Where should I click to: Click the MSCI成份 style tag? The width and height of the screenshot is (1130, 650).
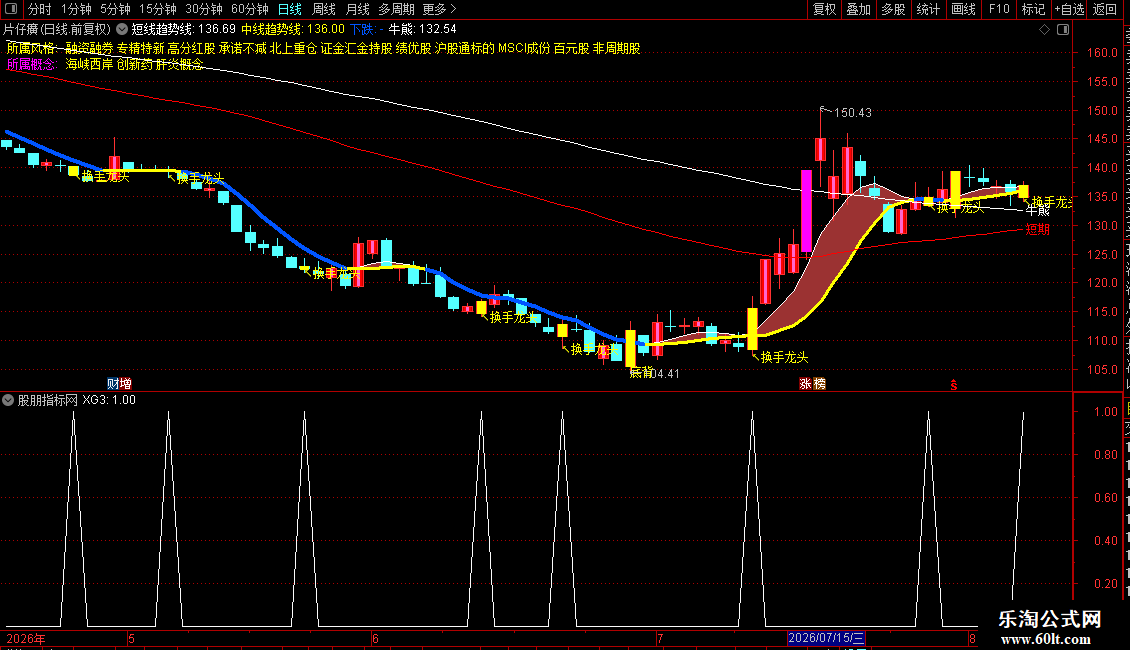tap(524, 48)
